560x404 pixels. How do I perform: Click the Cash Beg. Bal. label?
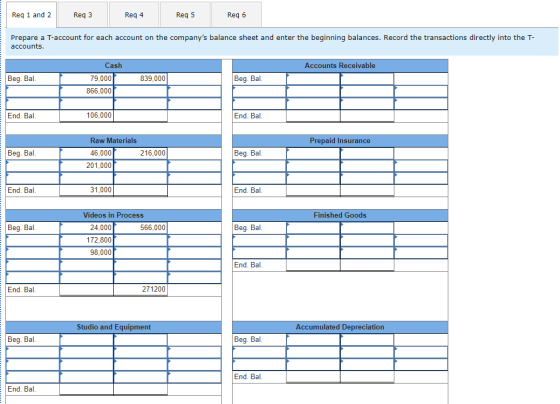[x=22, y=79]
